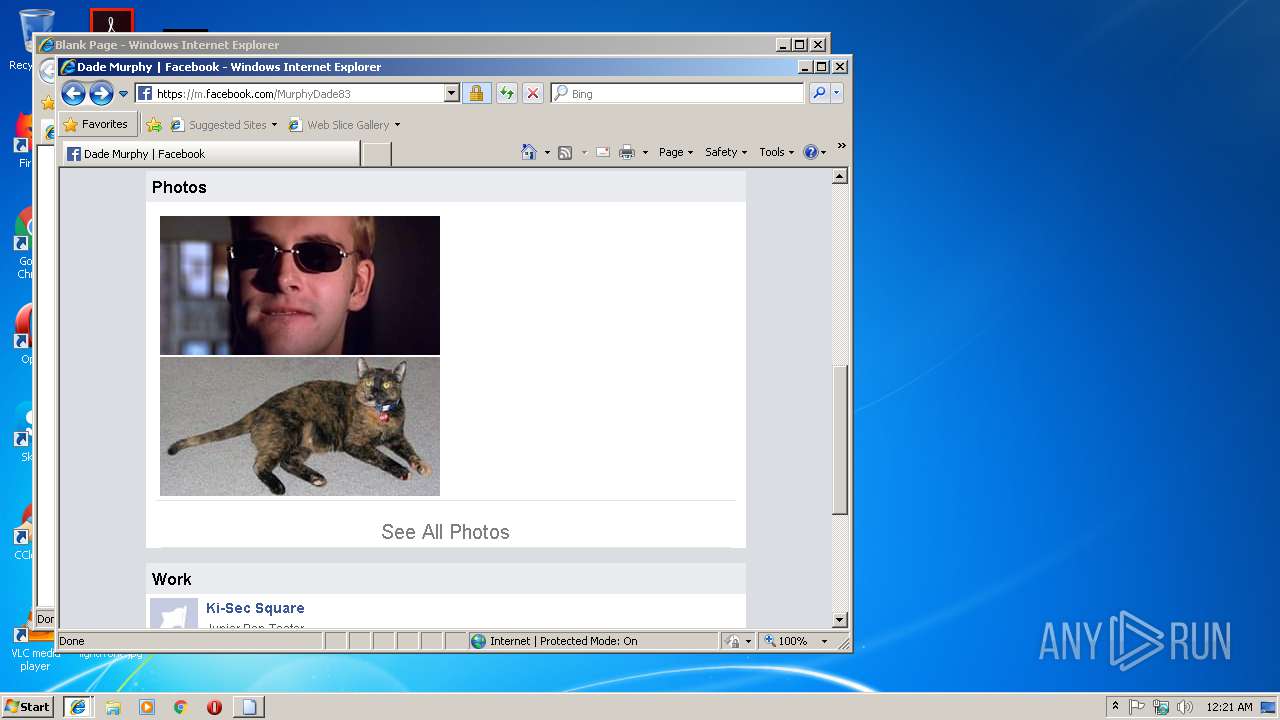The image size is (1280, 720).
Task: Print the page with printer icon
Action: (x=627, y=152)
